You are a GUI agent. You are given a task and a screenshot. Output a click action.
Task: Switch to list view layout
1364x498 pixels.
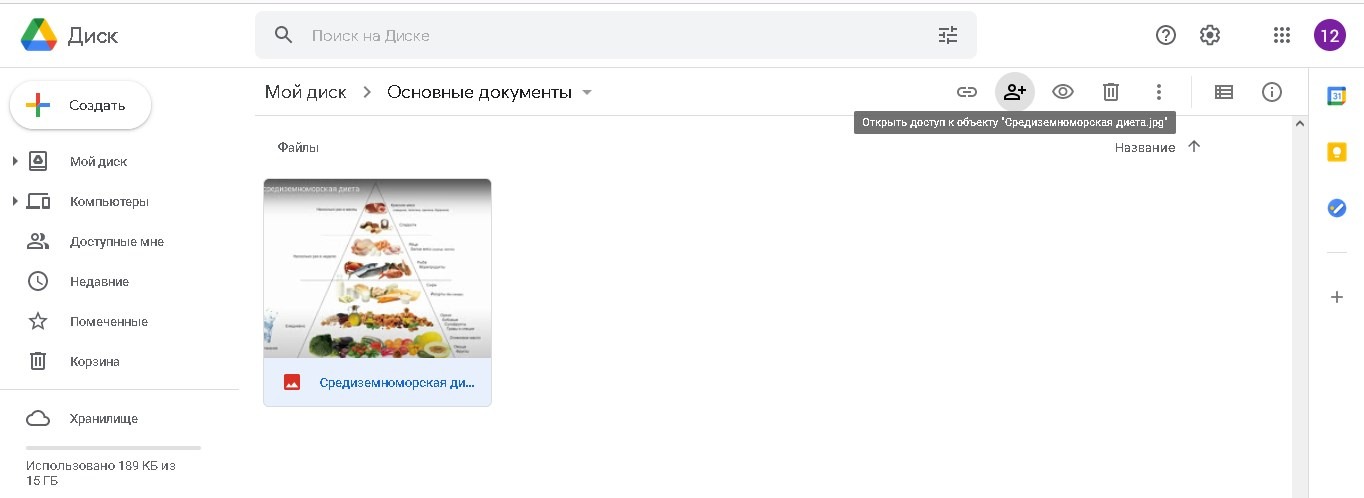tap(1223, 92)
